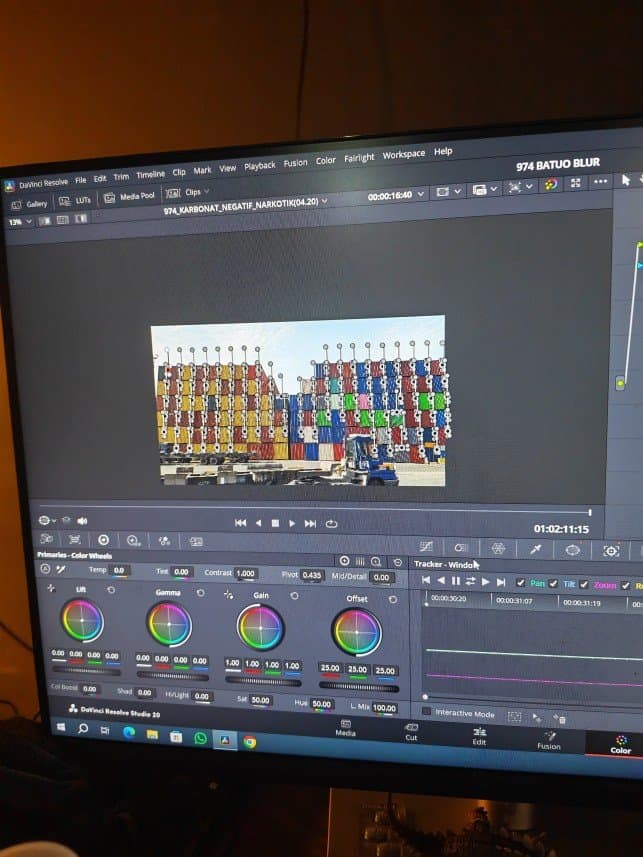643x857 pixels.
Task: Open the Gallery panel
Action: (x=30, y=204)
